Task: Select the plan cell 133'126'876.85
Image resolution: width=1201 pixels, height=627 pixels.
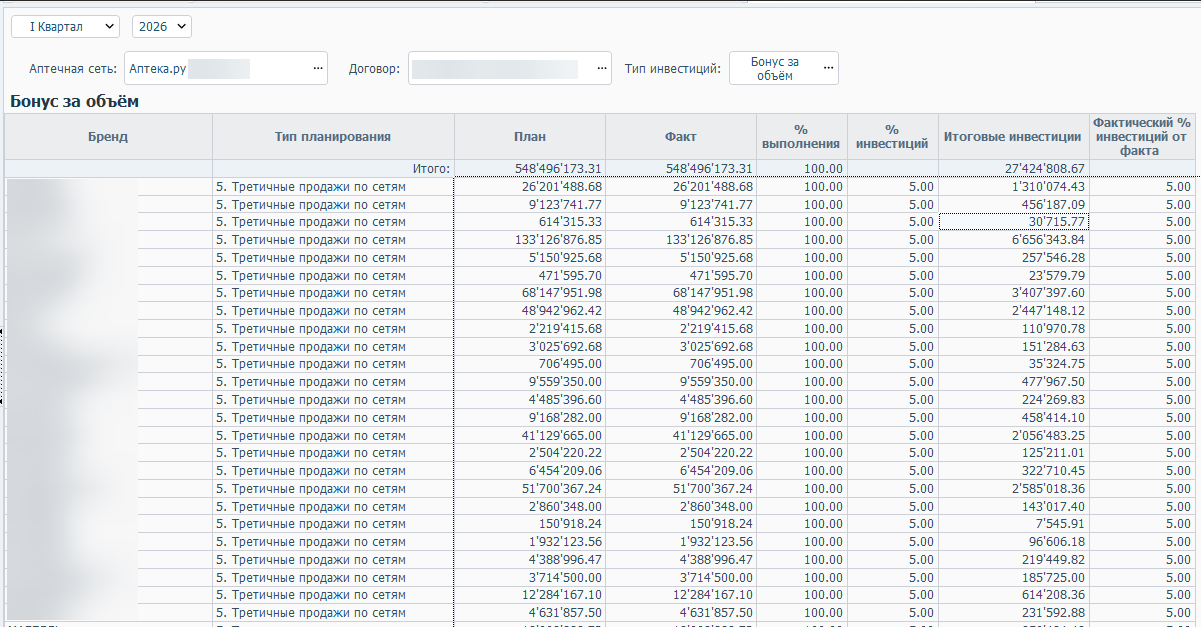Action: (x=530, y=240)
